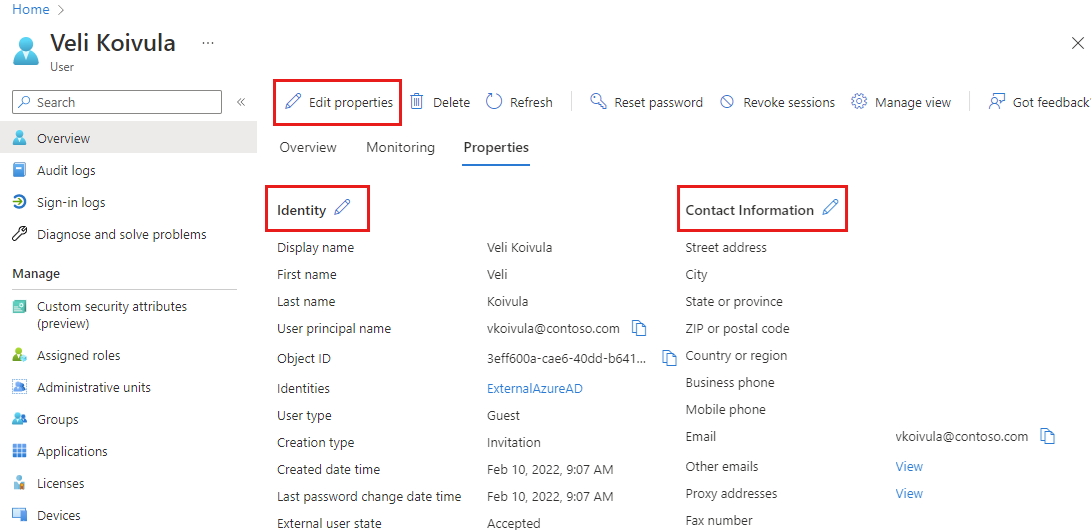1091x530 pixels.
Task: Copy the user principal name
Action: 639,328
